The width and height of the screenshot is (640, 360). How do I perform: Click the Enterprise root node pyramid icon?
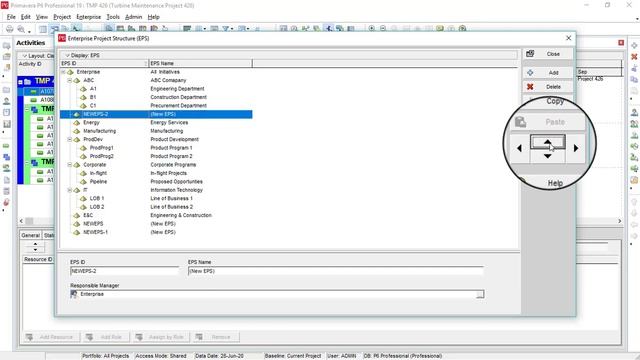click(x=70, y=72)
